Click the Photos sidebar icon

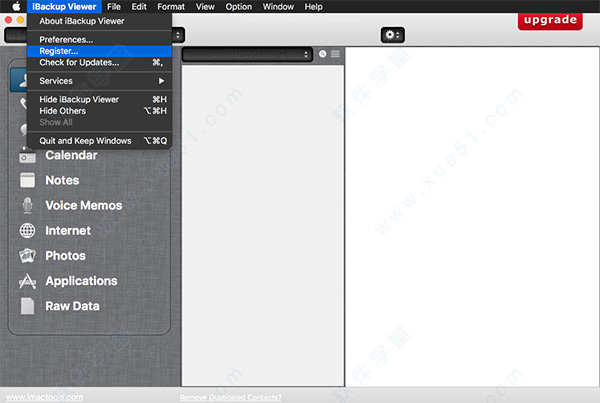pos(27,256)
